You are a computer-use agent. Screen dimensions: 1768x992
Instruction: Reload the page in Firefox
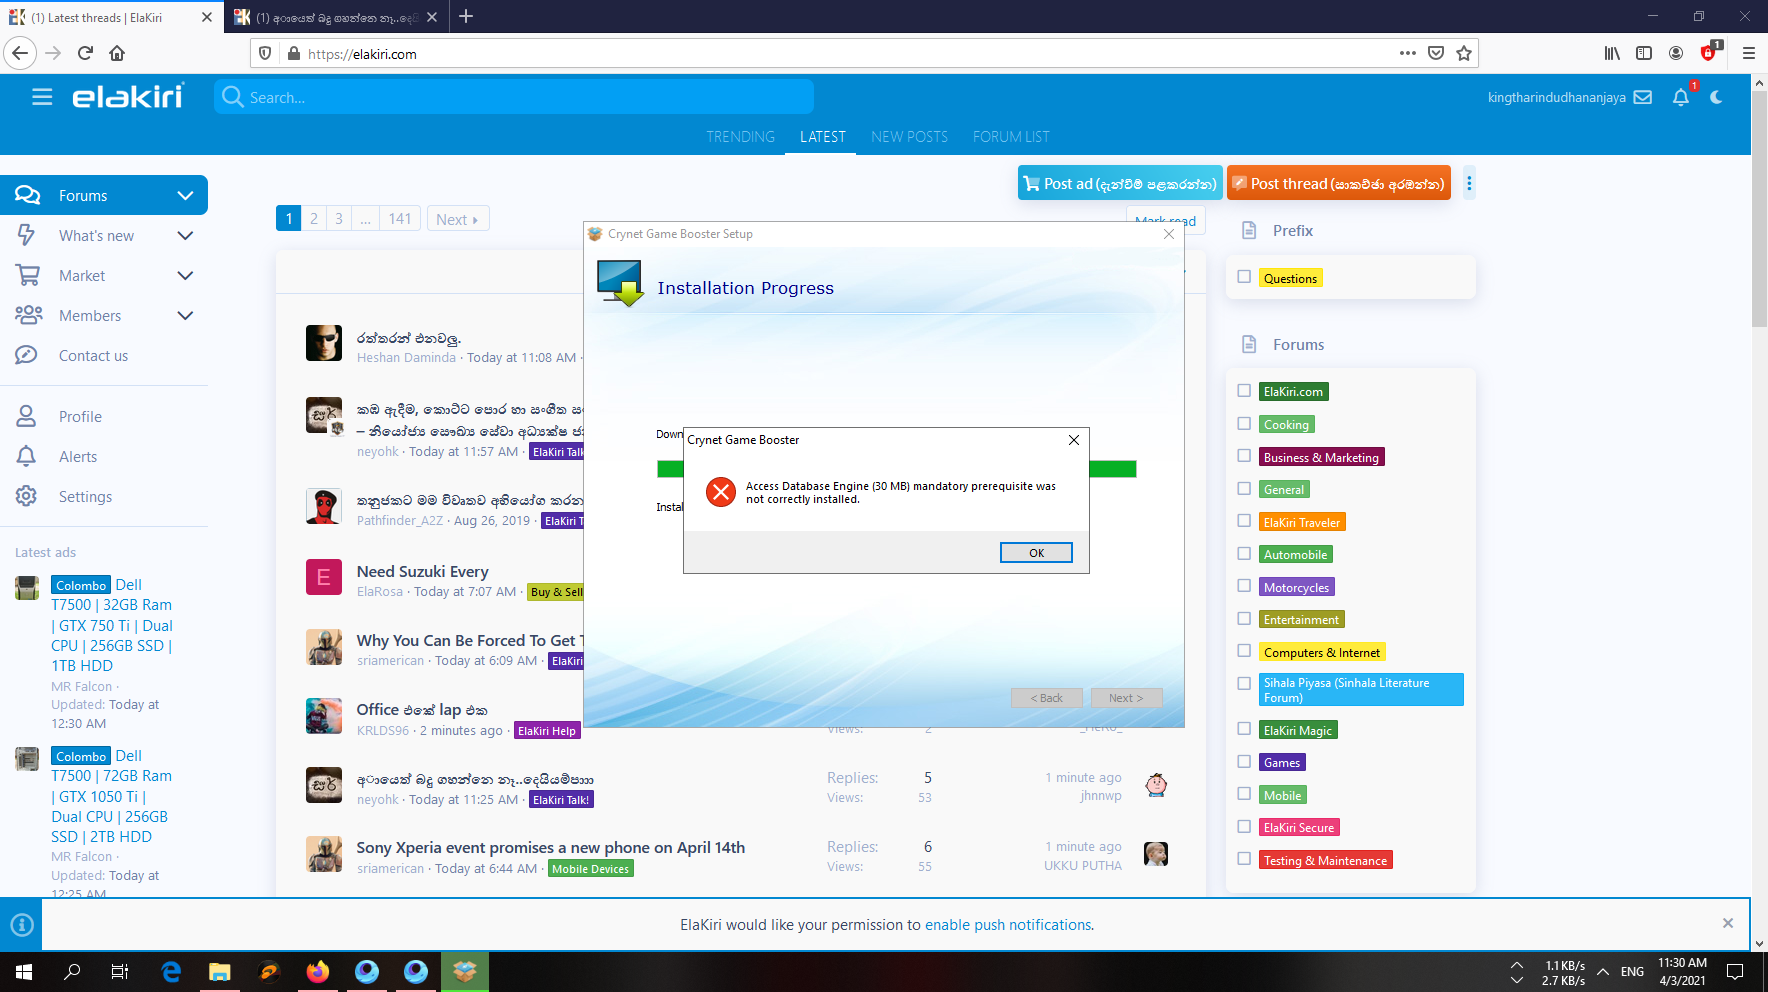[85, 53]
